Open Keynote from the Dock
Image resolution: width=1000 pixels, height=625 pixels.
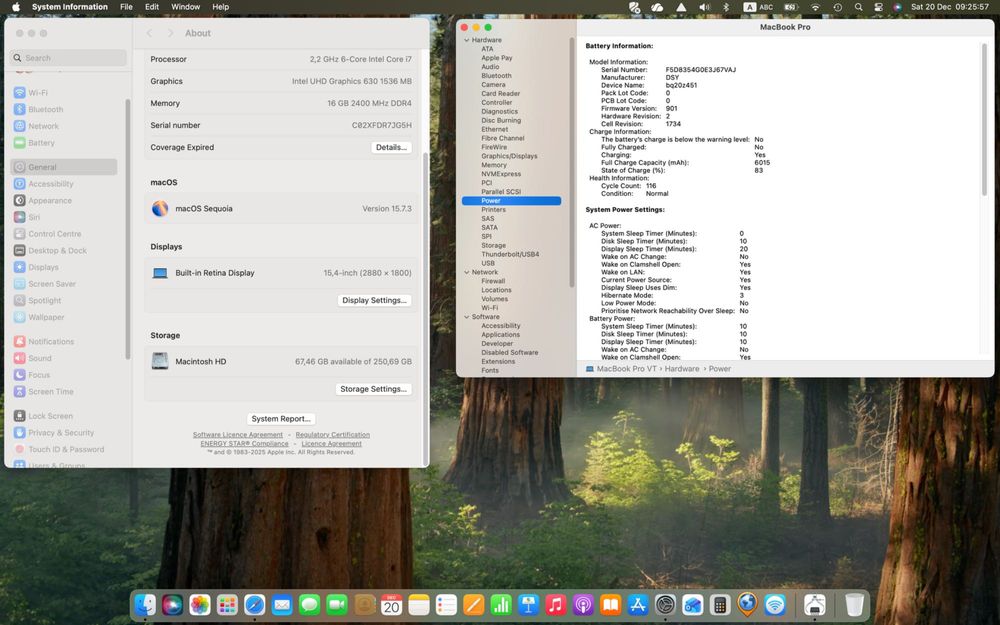tap(529, 604)
